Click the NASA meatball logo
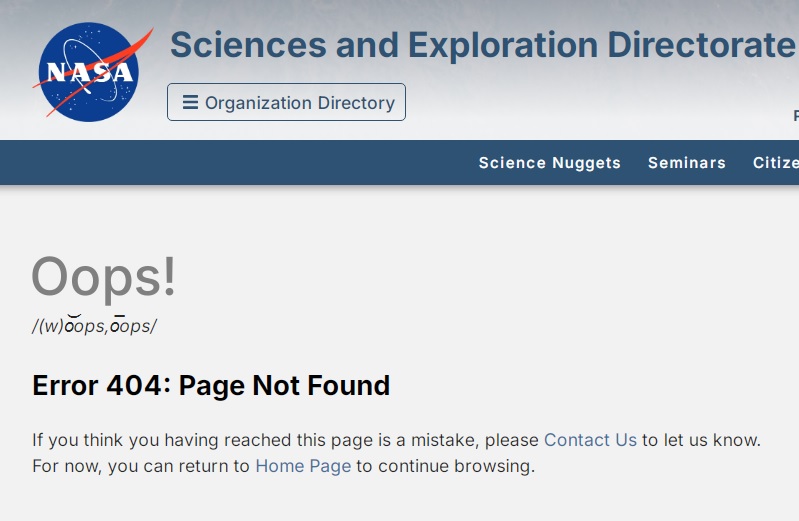Image resolution: width=799 pixels, height=521 pixels. point(88,73)
